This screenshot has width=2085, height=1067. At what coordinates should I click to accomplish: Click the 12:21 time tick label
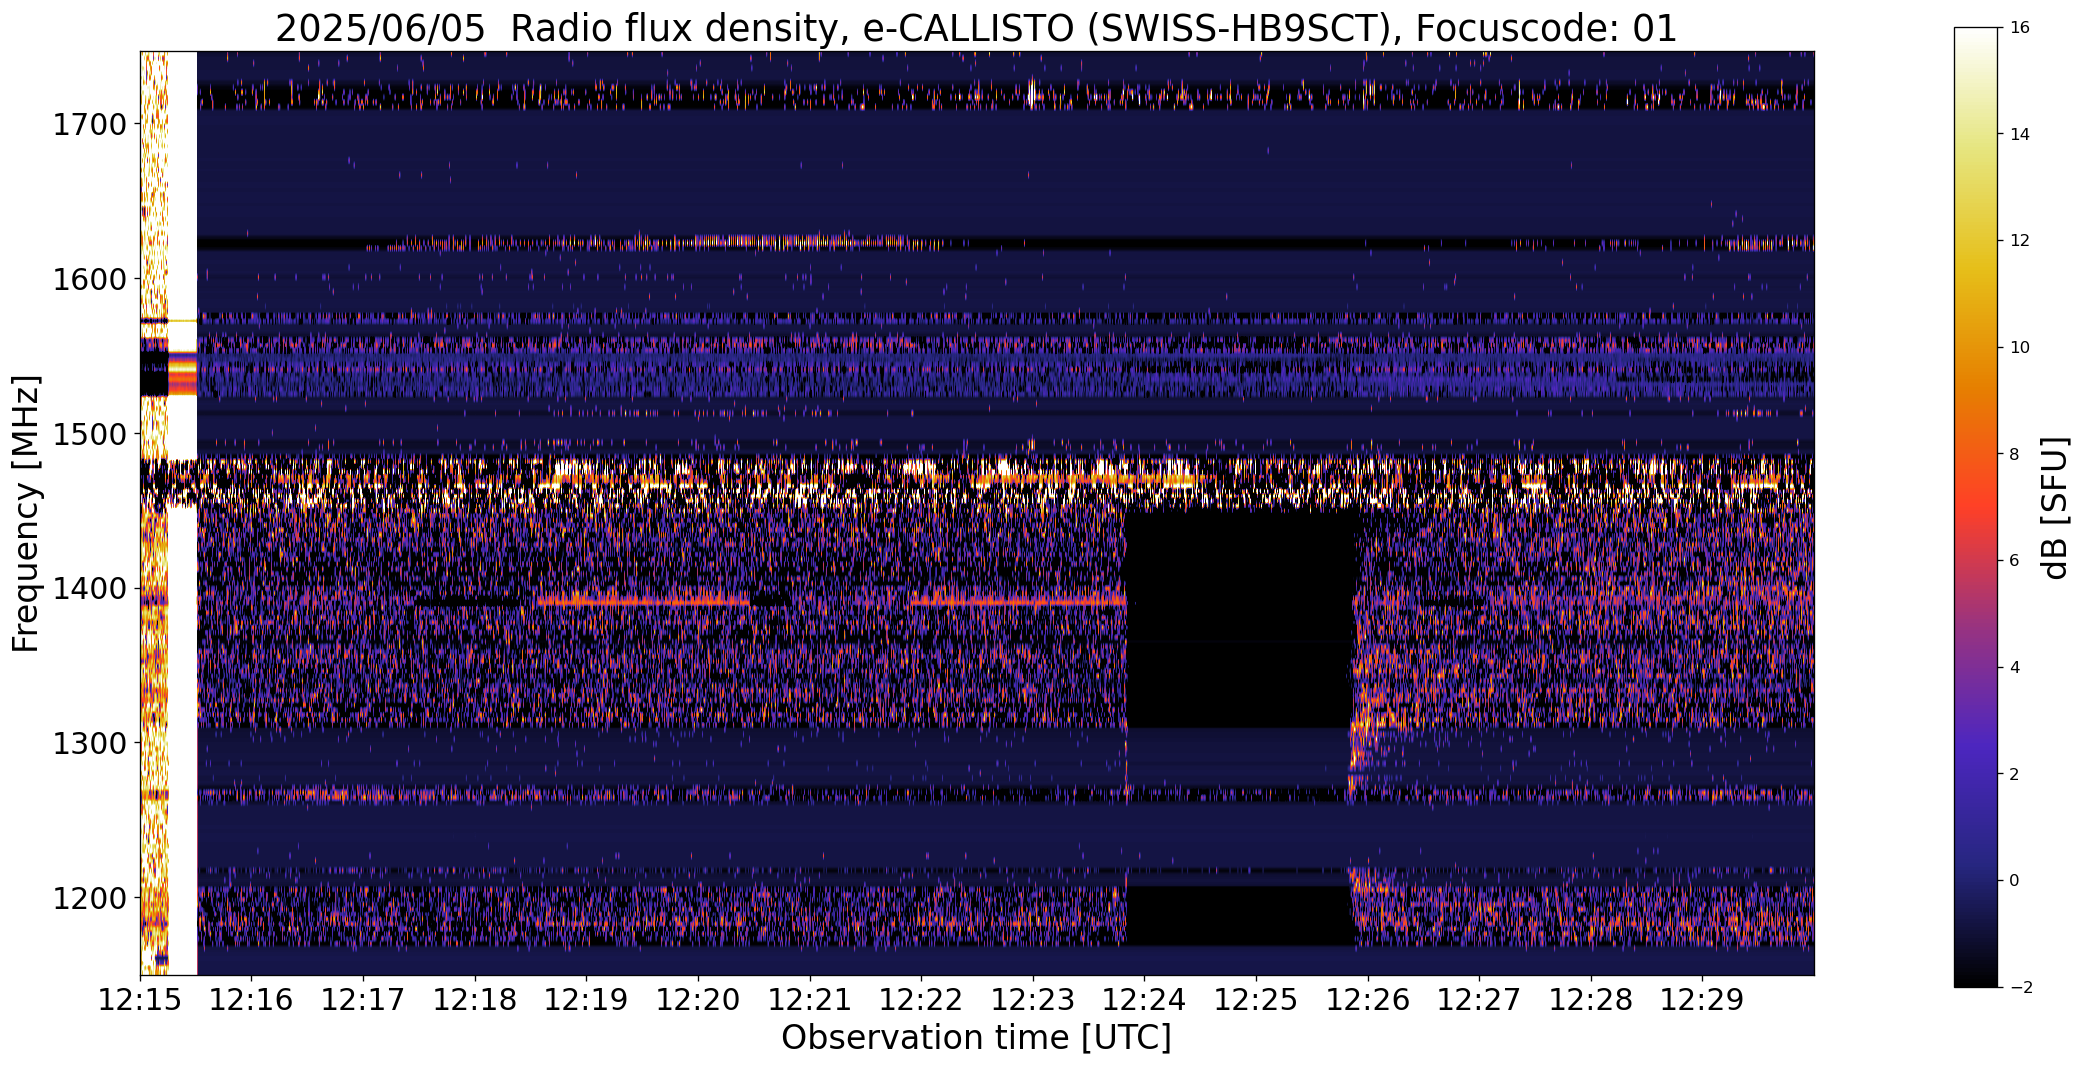810,999
